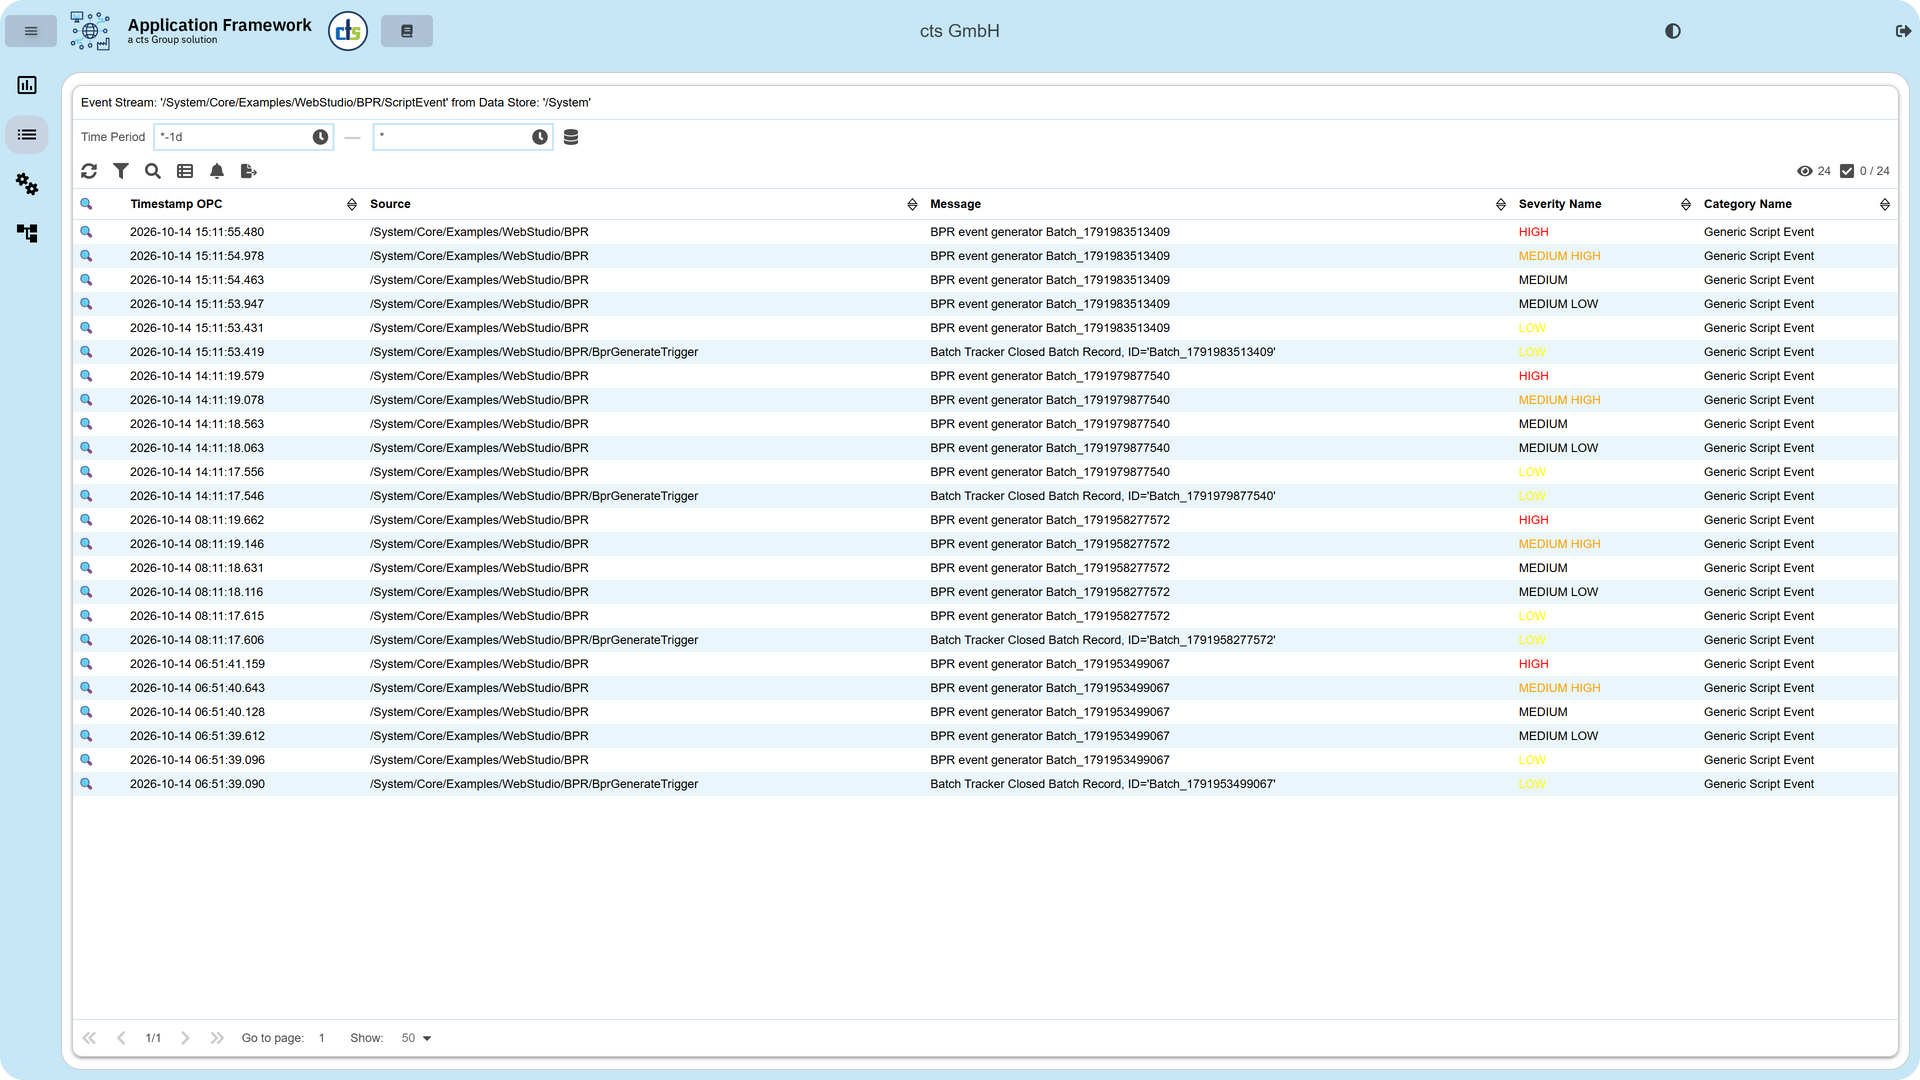This screenshot has width=1920, height=1080.
Task: Click the column search icon in table header
Action: pyautogui.click(x=86, y=204)
